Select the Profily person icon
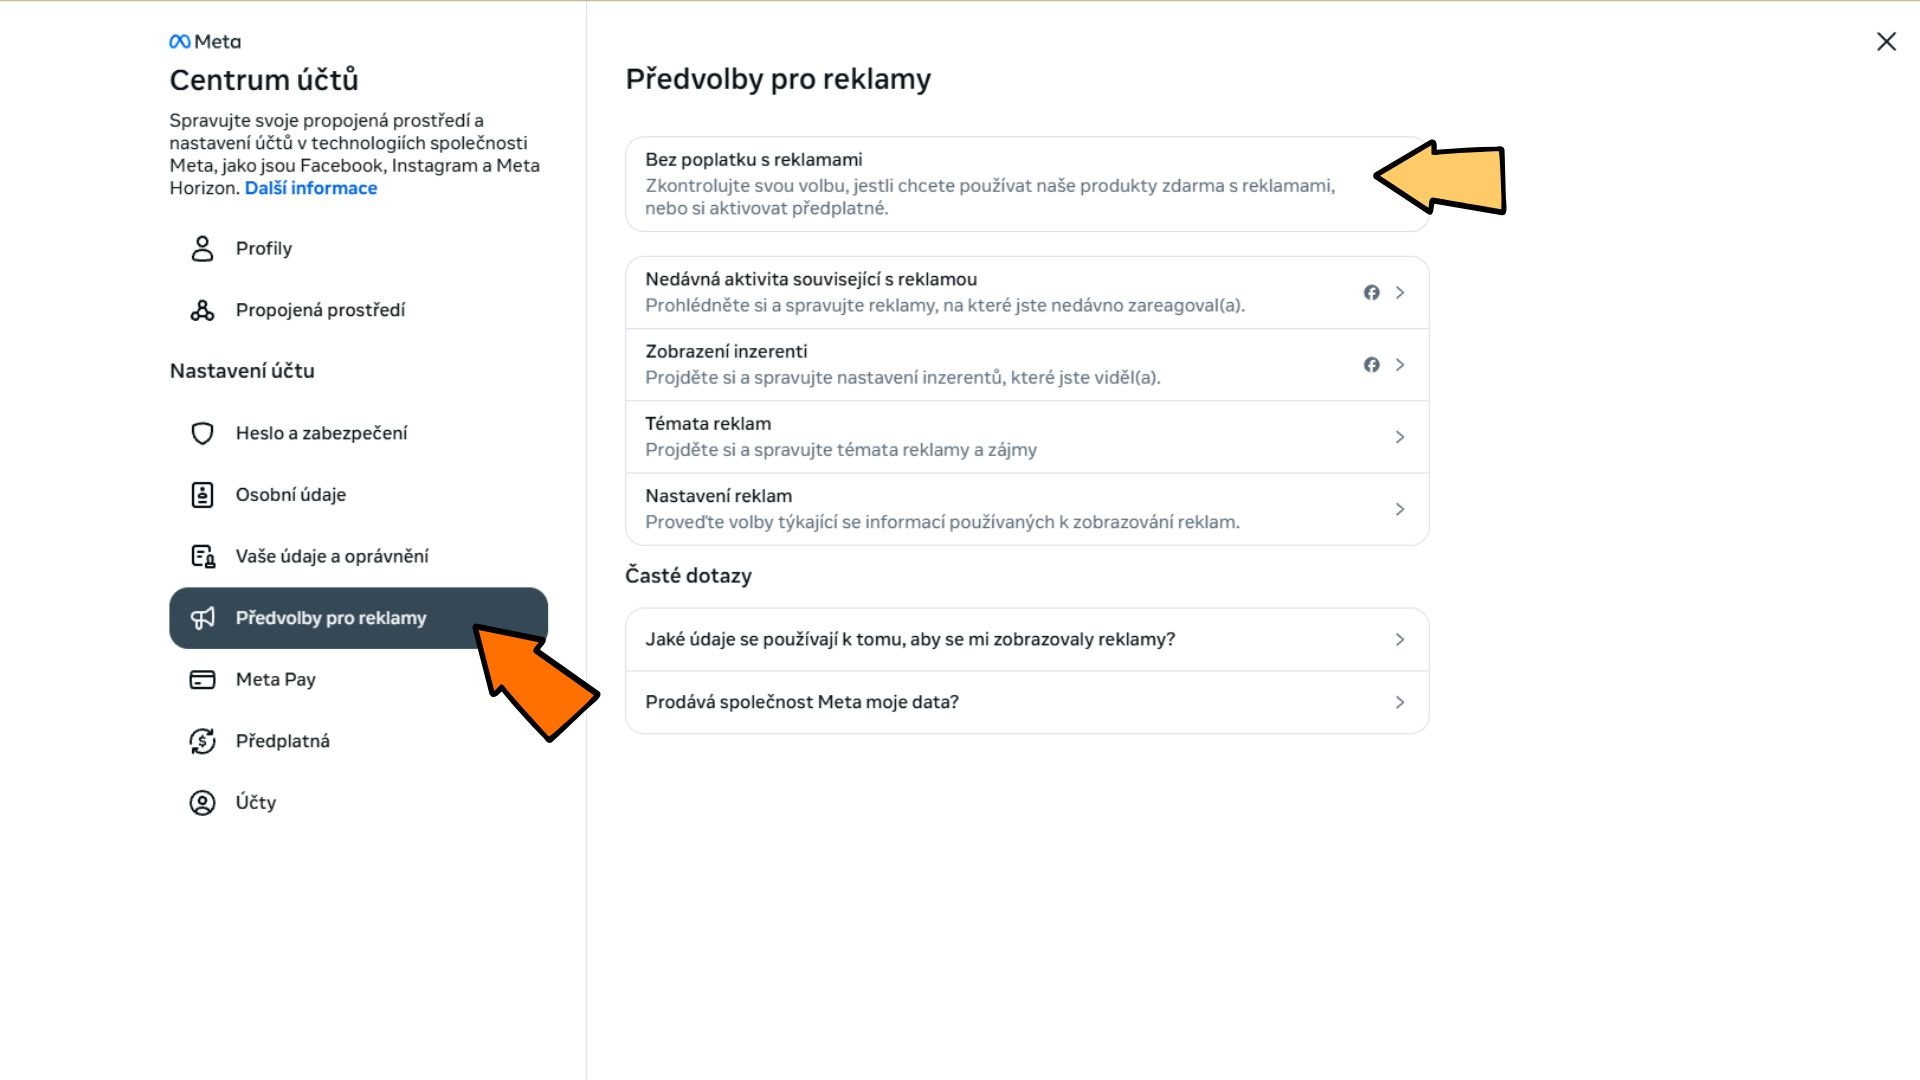This screenshot has width=1920, height=1080. (x=203, y=248)
